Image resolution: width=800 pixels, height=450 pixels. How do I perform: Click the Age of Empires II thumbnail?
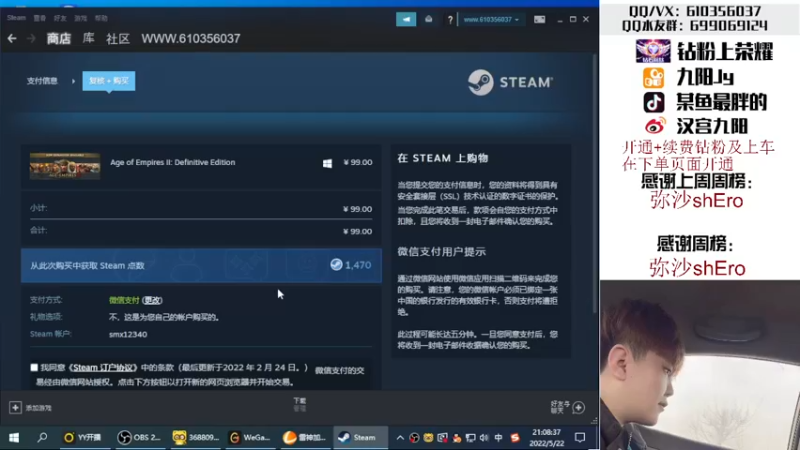click(x=65, y=166)
